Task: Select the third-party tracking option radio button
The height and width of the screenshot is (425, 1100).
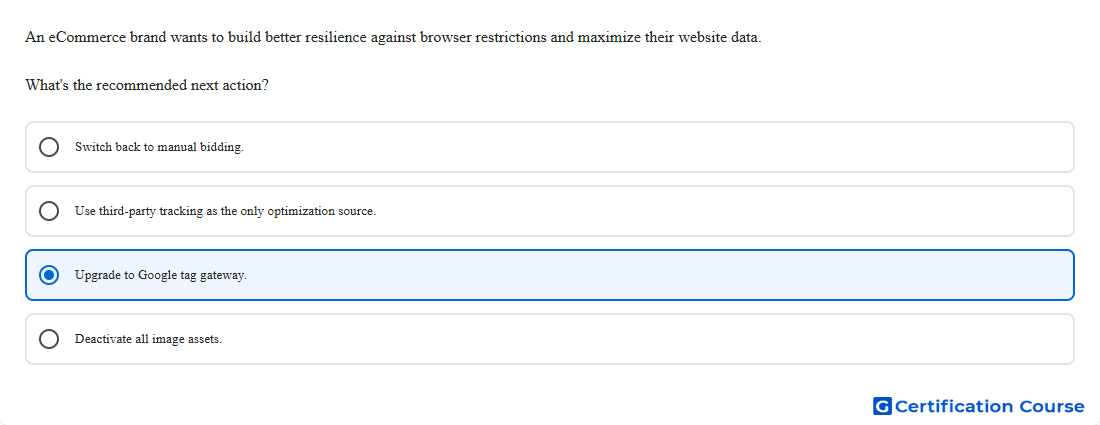Action: coord(49,211)
